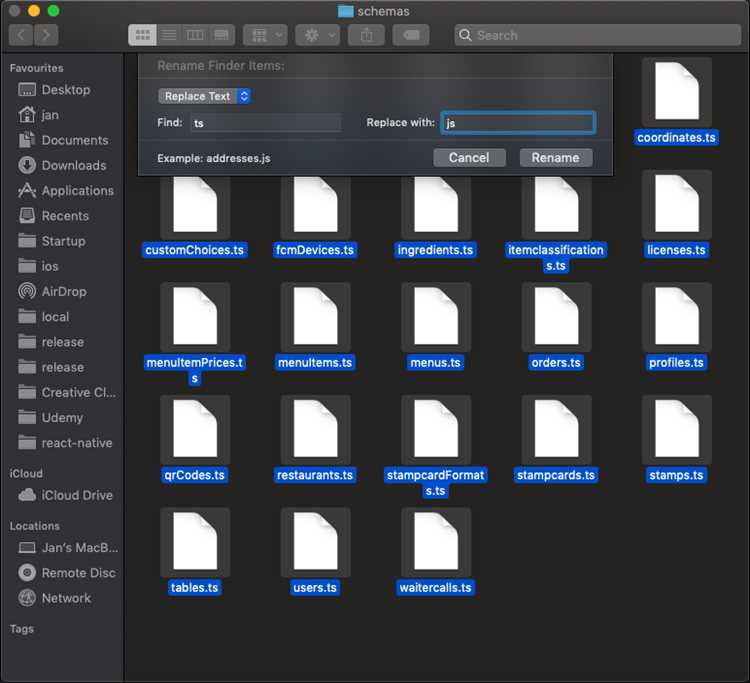This screenshot has height=683, width=750.
Task: Click the Search field
Action: (597, 35)
